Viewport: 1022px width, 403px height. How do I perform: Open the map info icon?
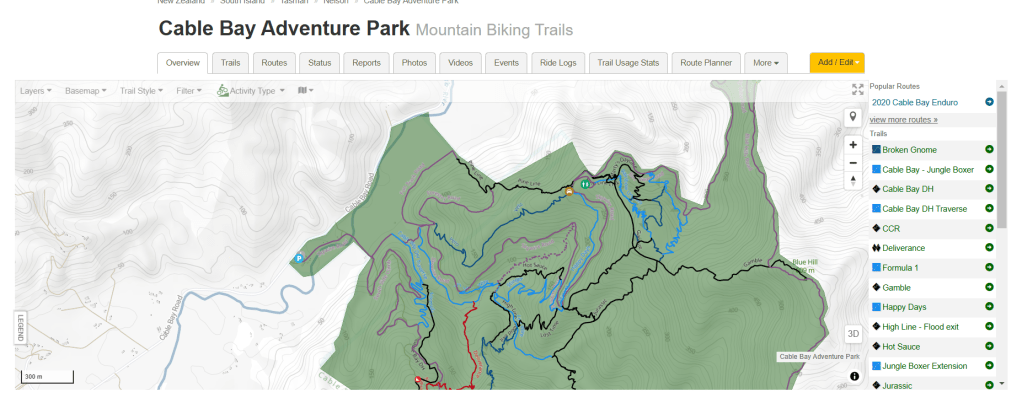coord(854,377)
